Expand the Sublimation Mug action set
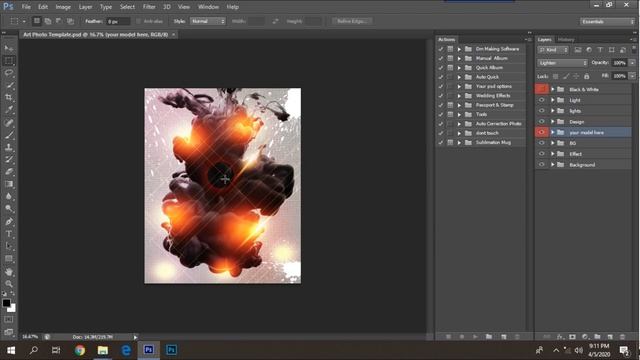 [459, 143]
